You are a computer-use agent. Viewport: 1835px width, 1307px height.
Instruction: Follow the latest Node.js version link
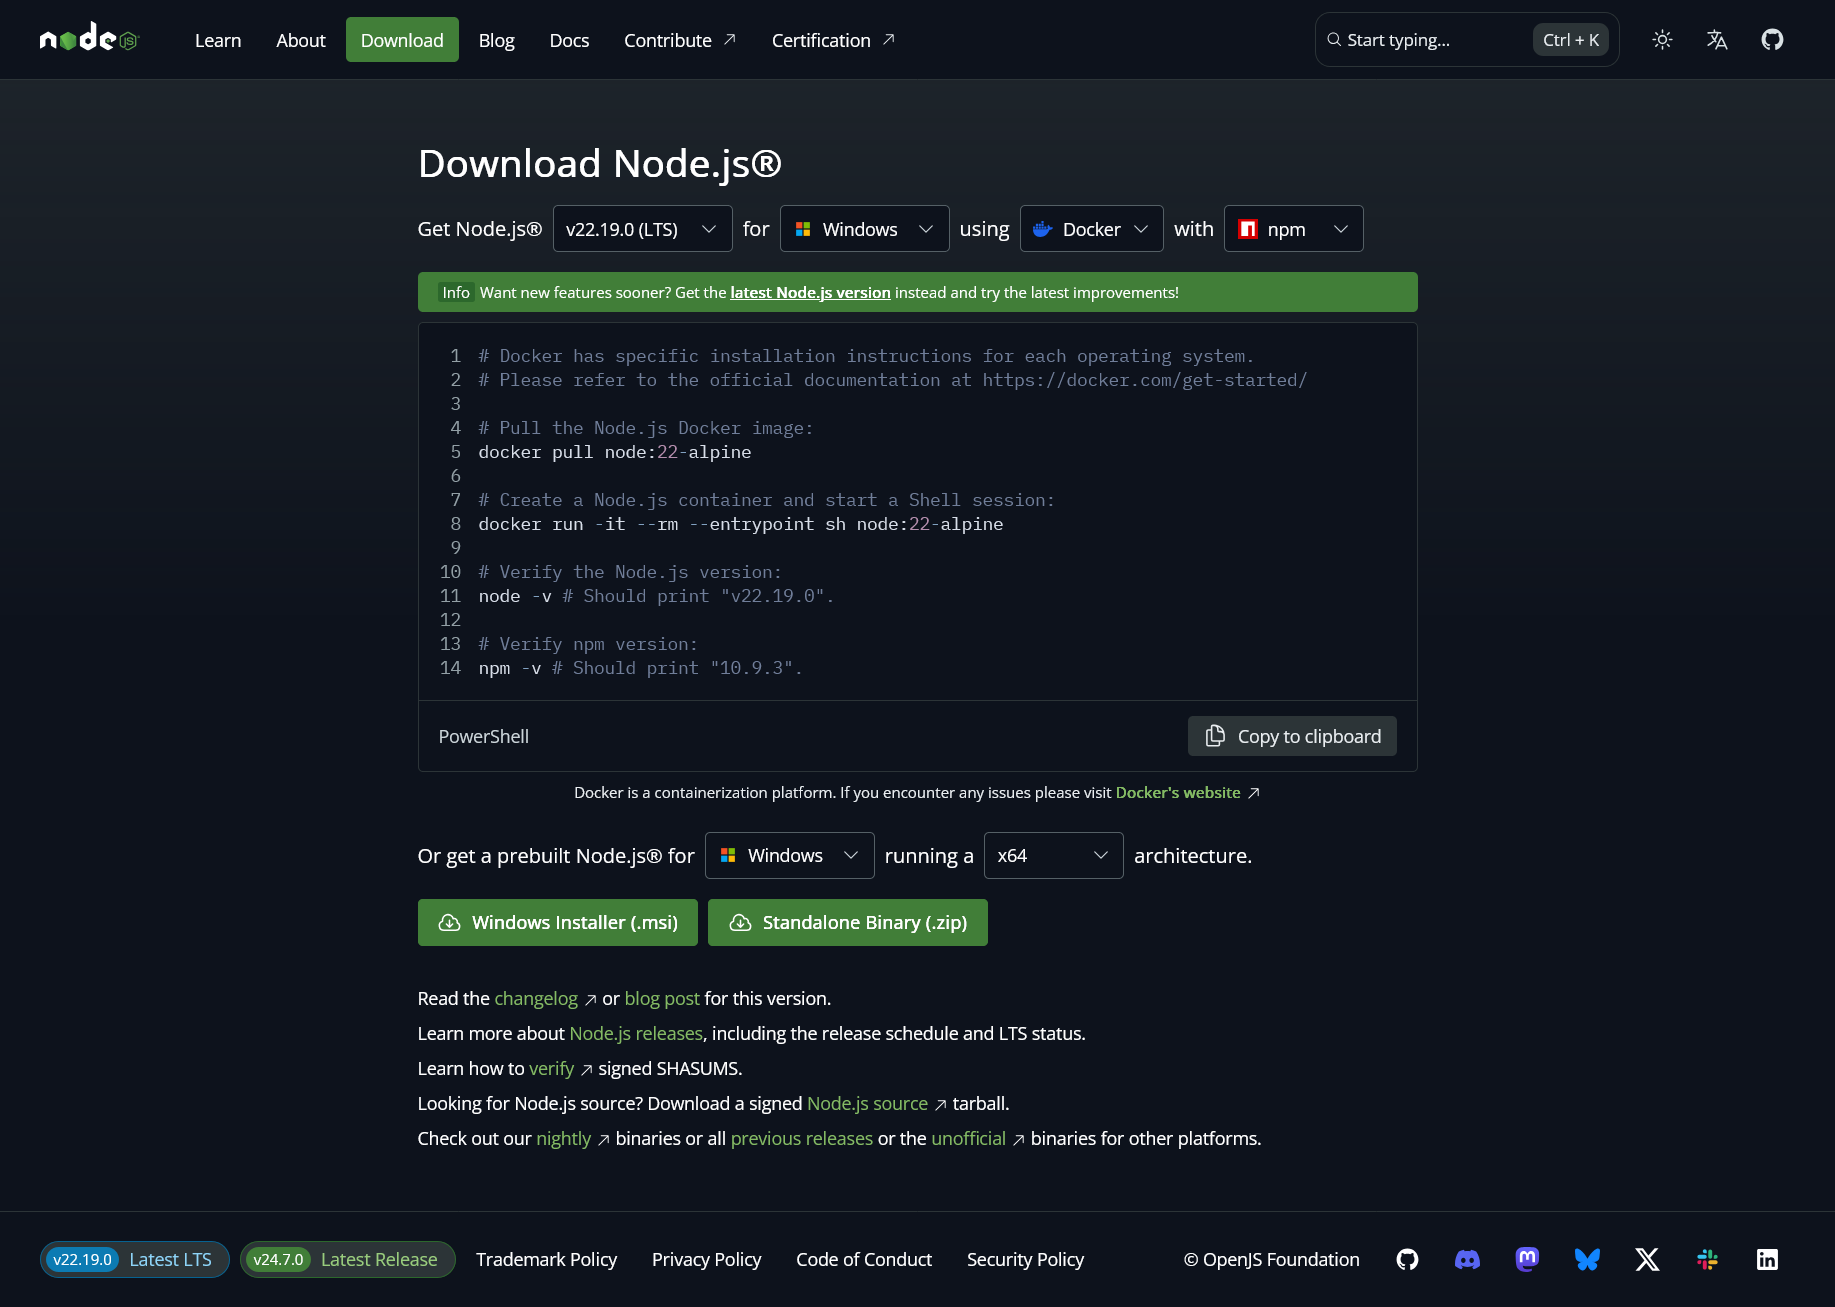[x=810, y=293]
